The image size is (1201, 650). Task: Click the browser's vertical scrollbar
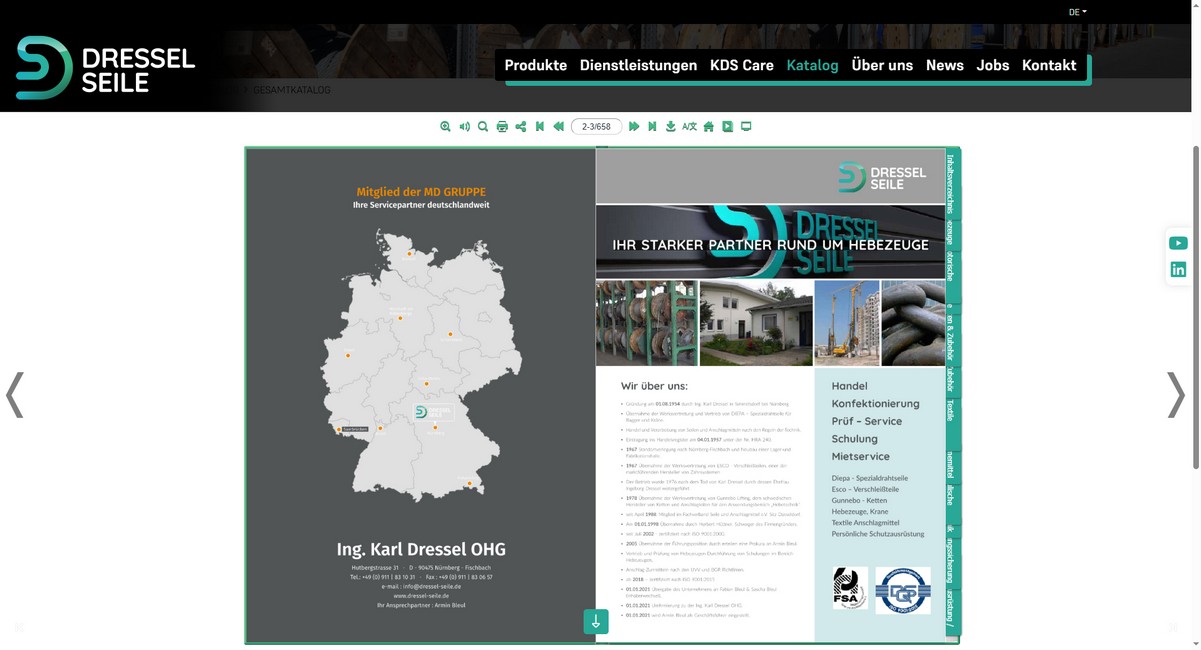click(x=1196, y=306)
